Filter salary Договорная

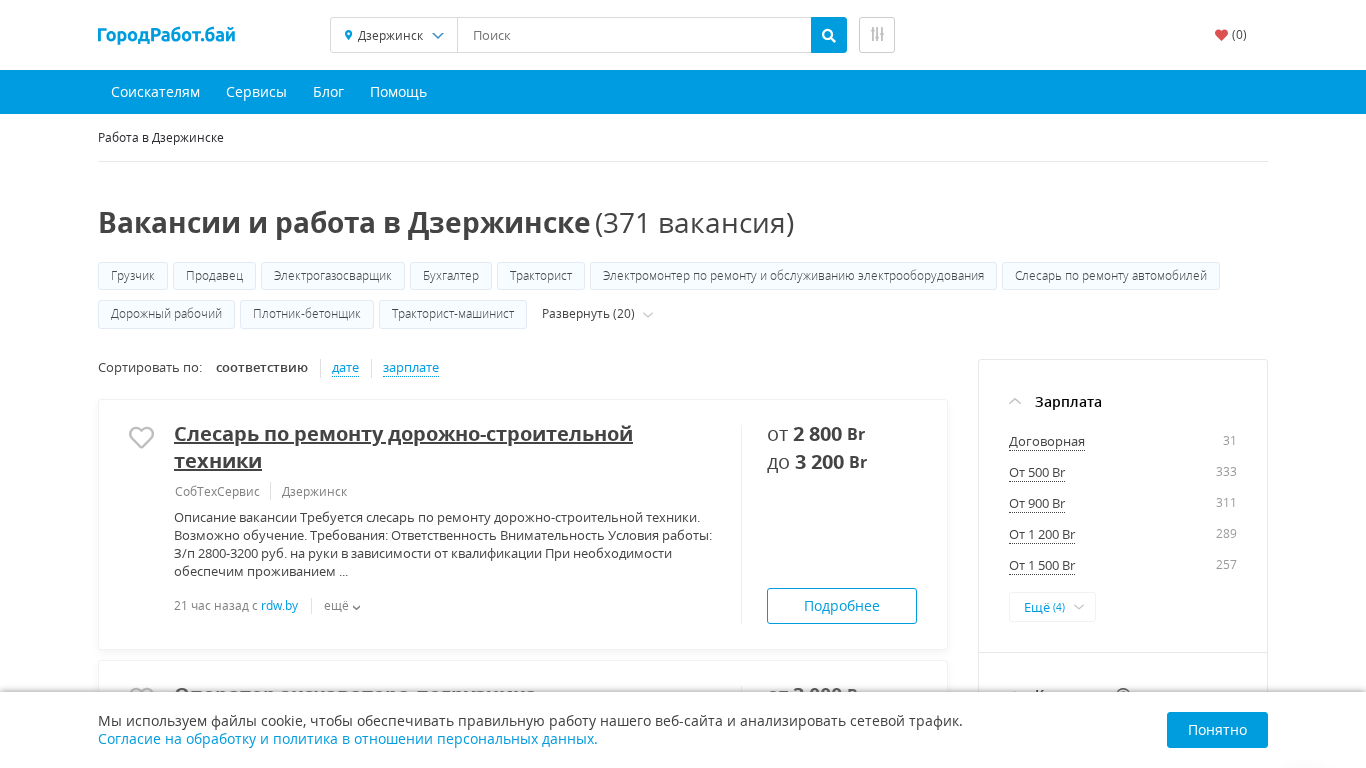point(1047,442)
